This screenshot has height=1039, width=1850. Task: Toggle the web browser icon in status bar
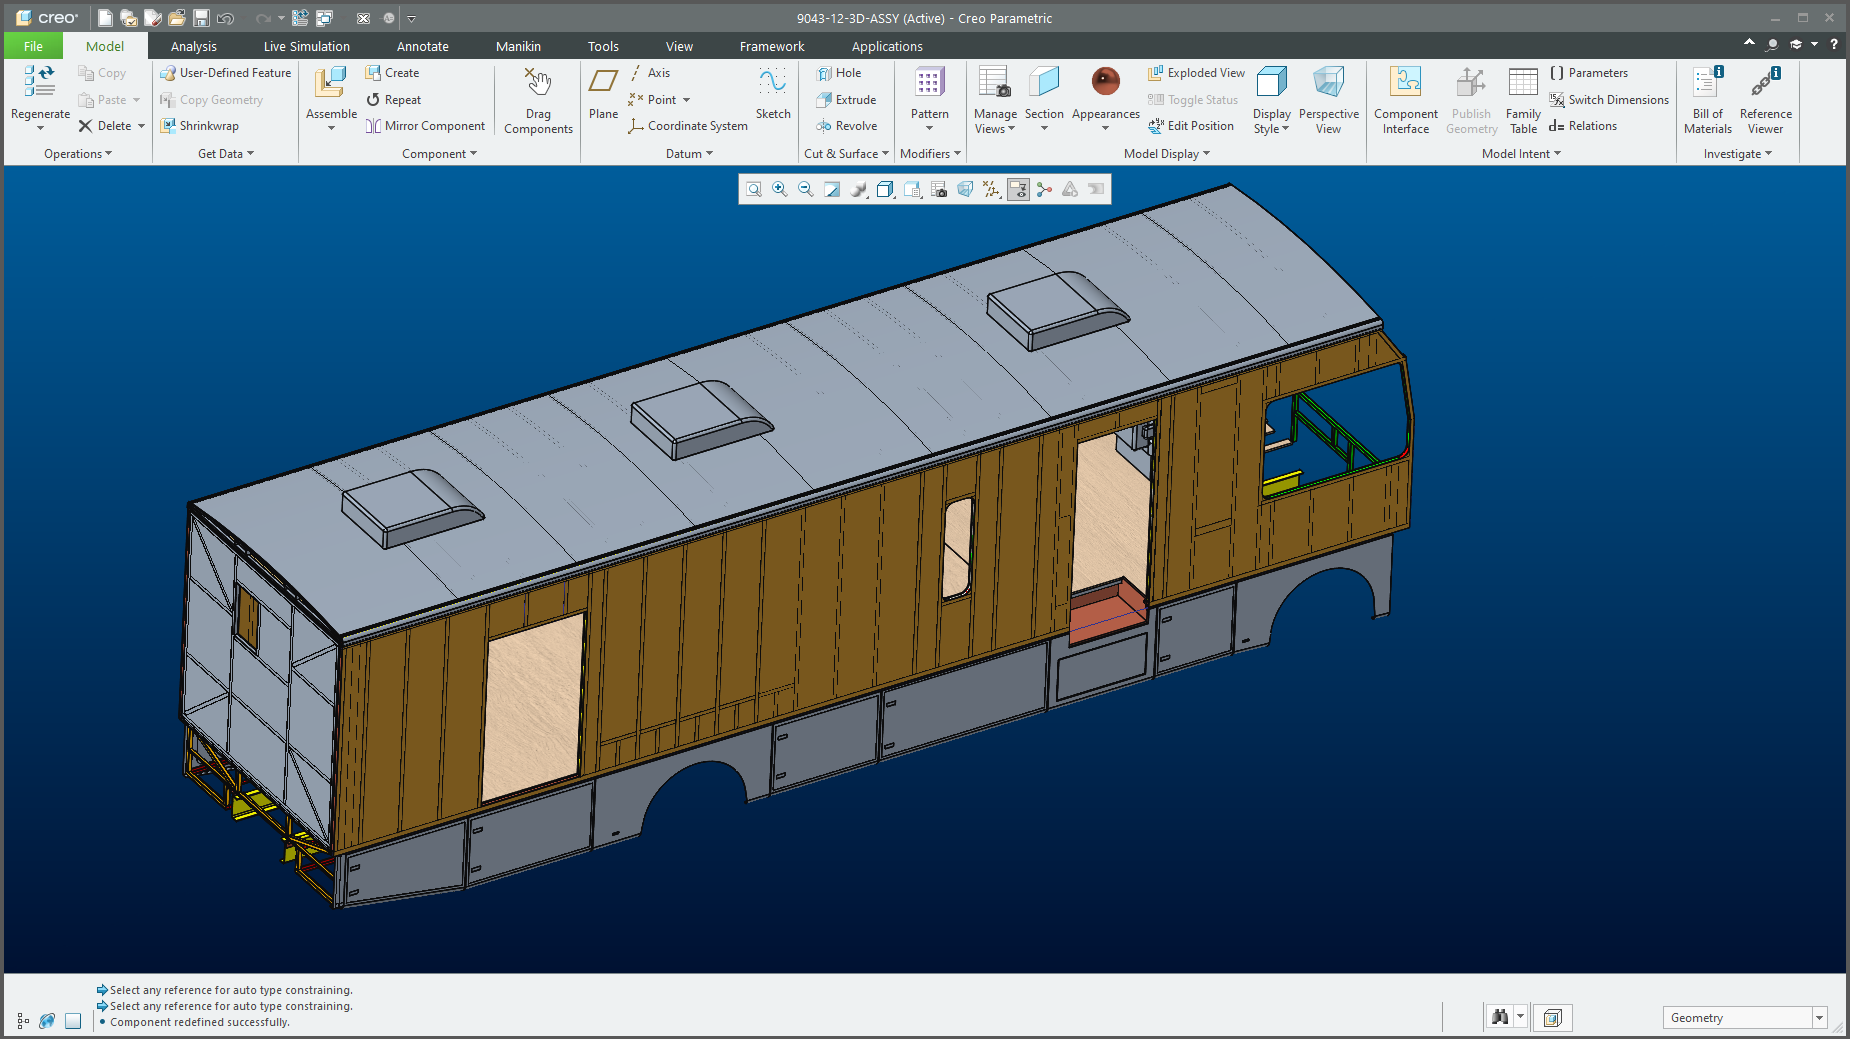pyautogui.click(x=47, y=1021)
